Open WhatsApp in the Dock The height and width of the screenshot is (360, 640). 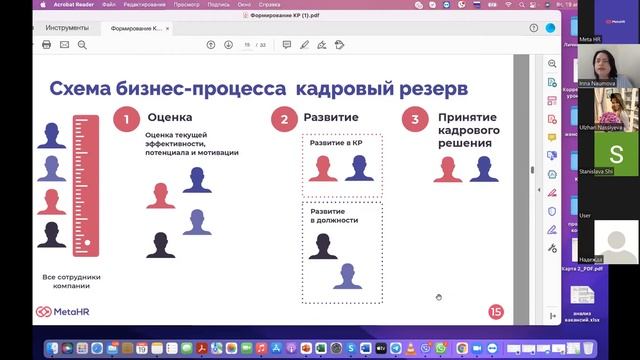tap(440, 348)
